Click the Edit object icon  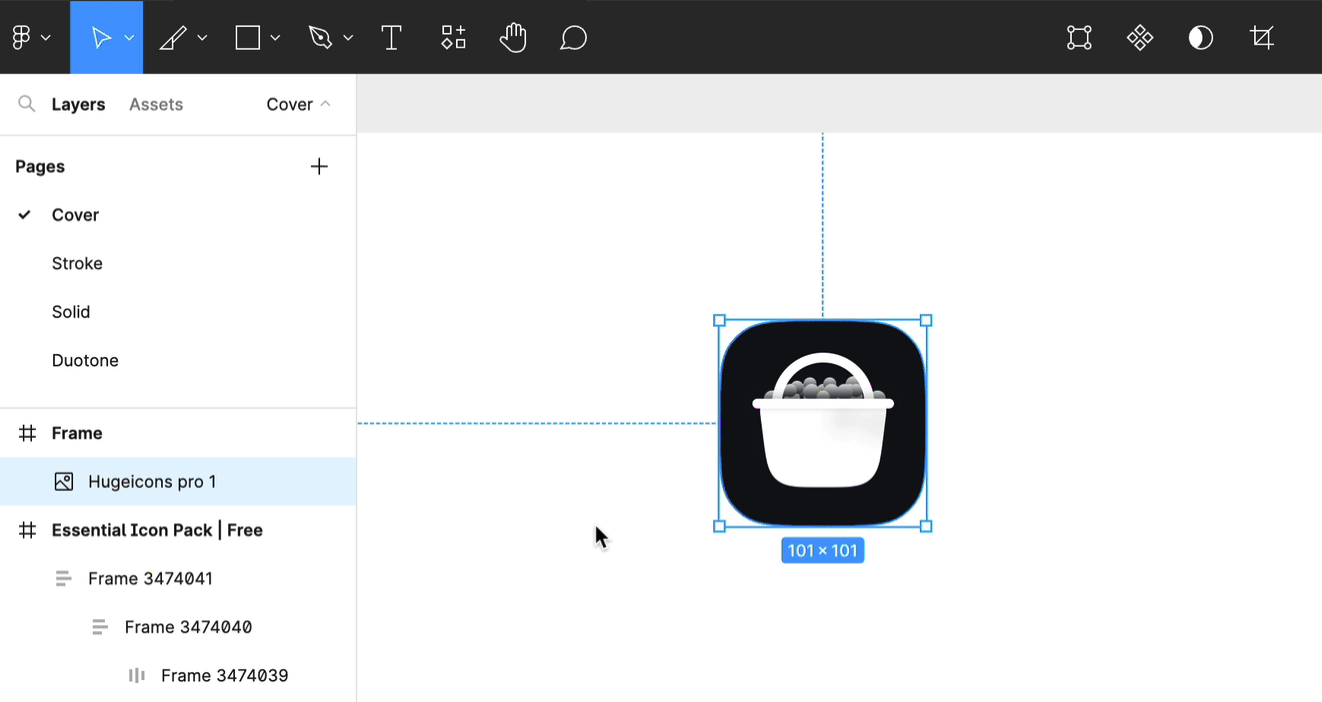1079,38
